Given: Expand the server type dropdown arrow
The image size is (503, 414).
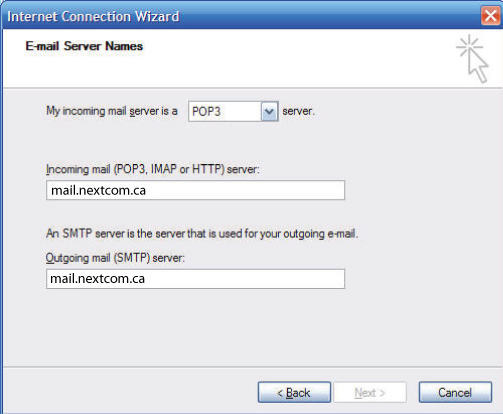Looking at the screenshot, I should [x=269, y=111].
